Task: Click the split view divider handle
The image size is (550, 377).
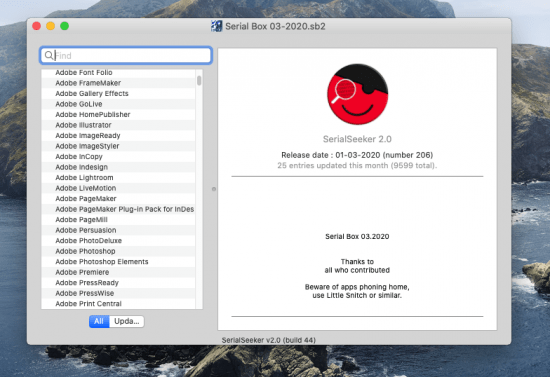Action: pos(214,189)
